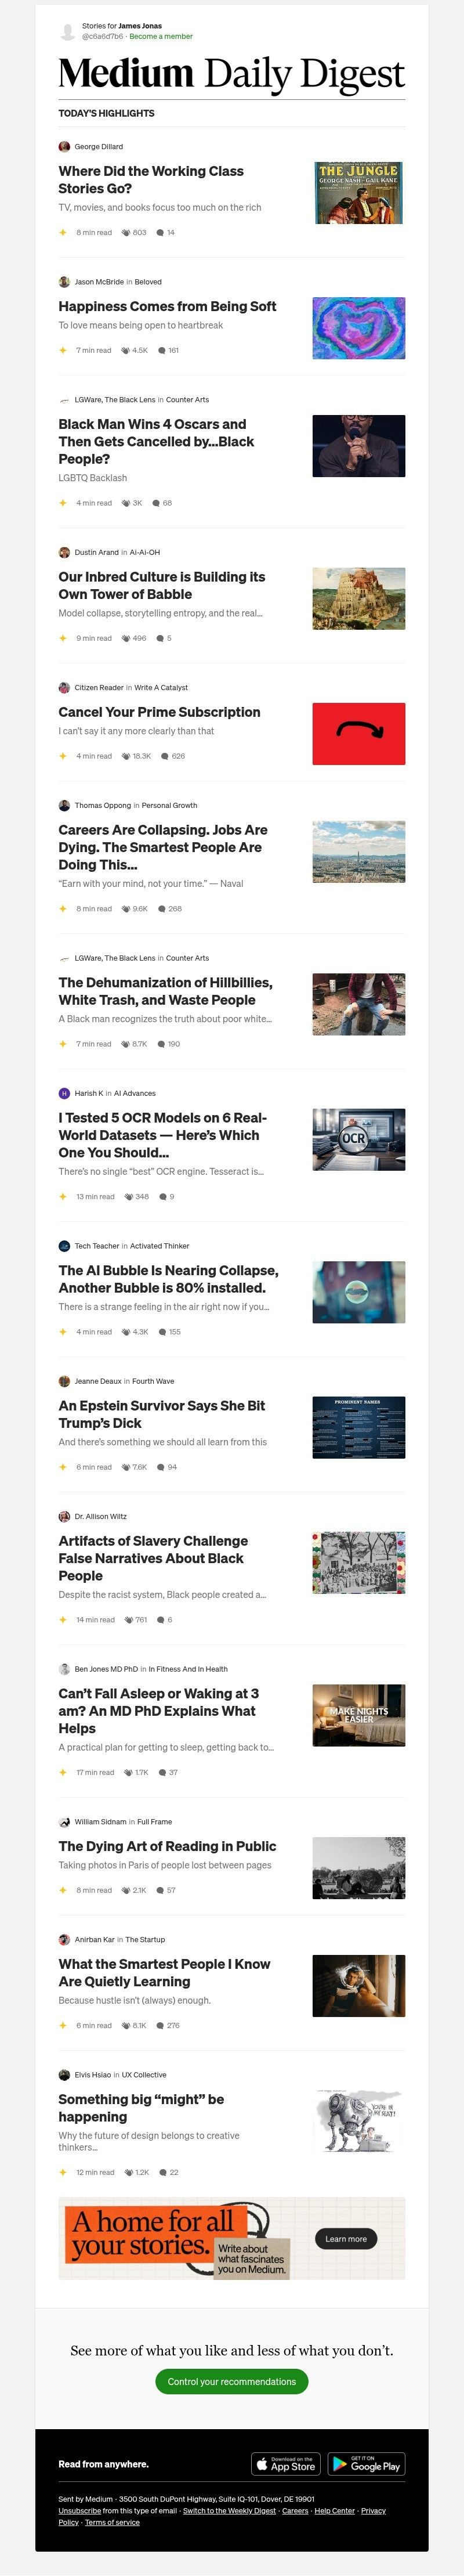
Task: Open 'Cancel Your Prime Subscription' story
Action: [159, 712]
